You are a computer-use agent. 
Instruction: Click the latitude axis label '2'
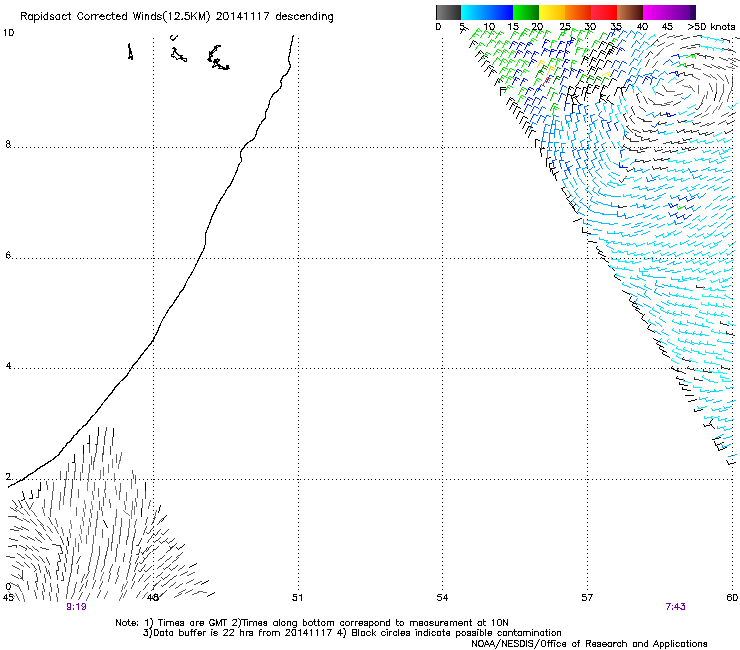[8, 476]
